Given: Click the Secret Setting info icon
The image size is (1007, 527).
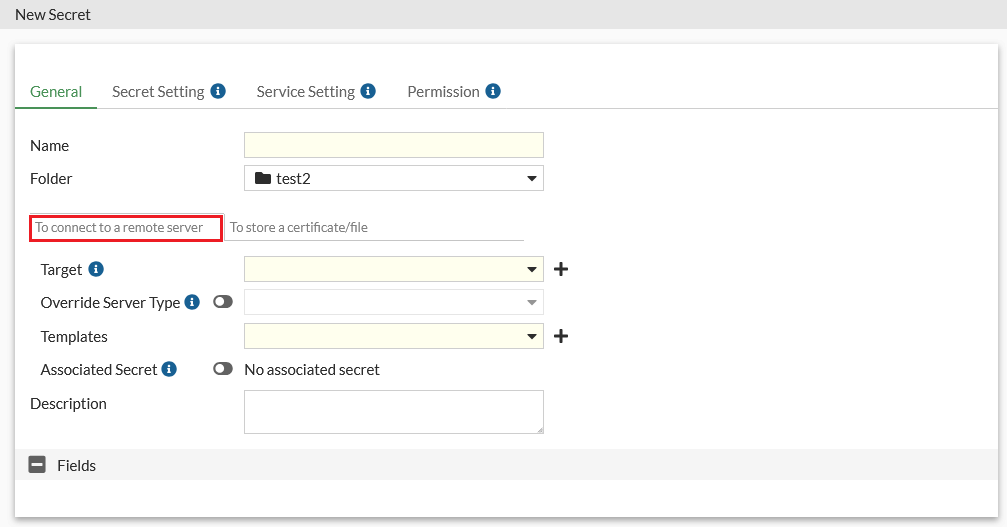Looking at the screenshot, I should pyautogui.click(x=218, y=91).
